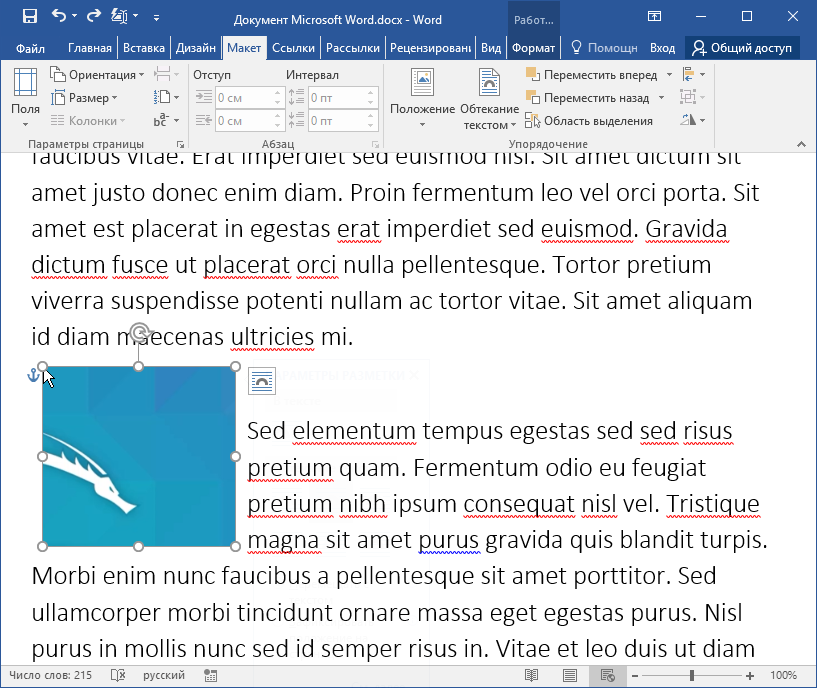The image size is (817, 688).
Task: Click the zoom out minus button
Action: pyautogui.click(x=635, y=676)
